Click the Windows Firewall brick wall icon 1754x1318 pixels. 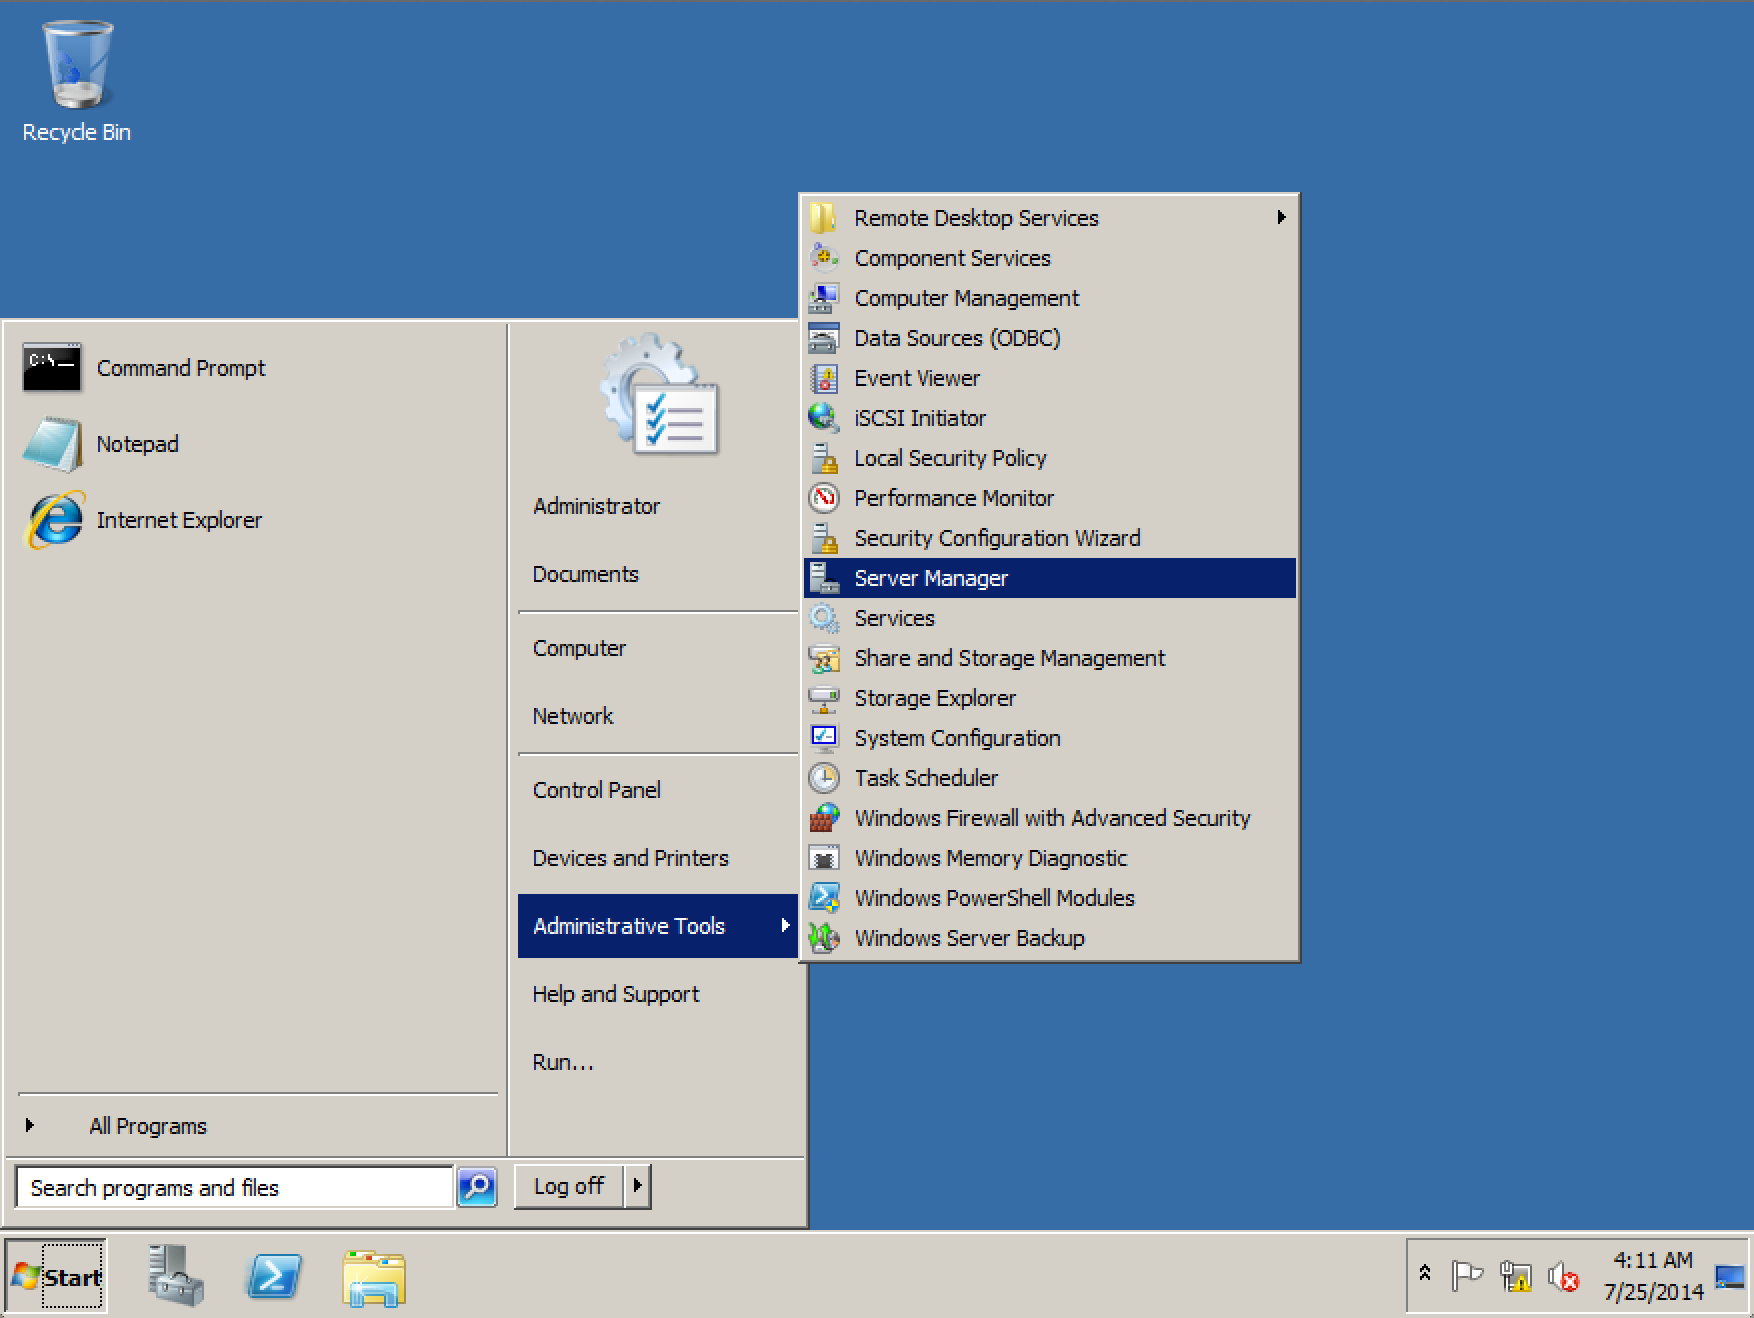coord(824,818)
